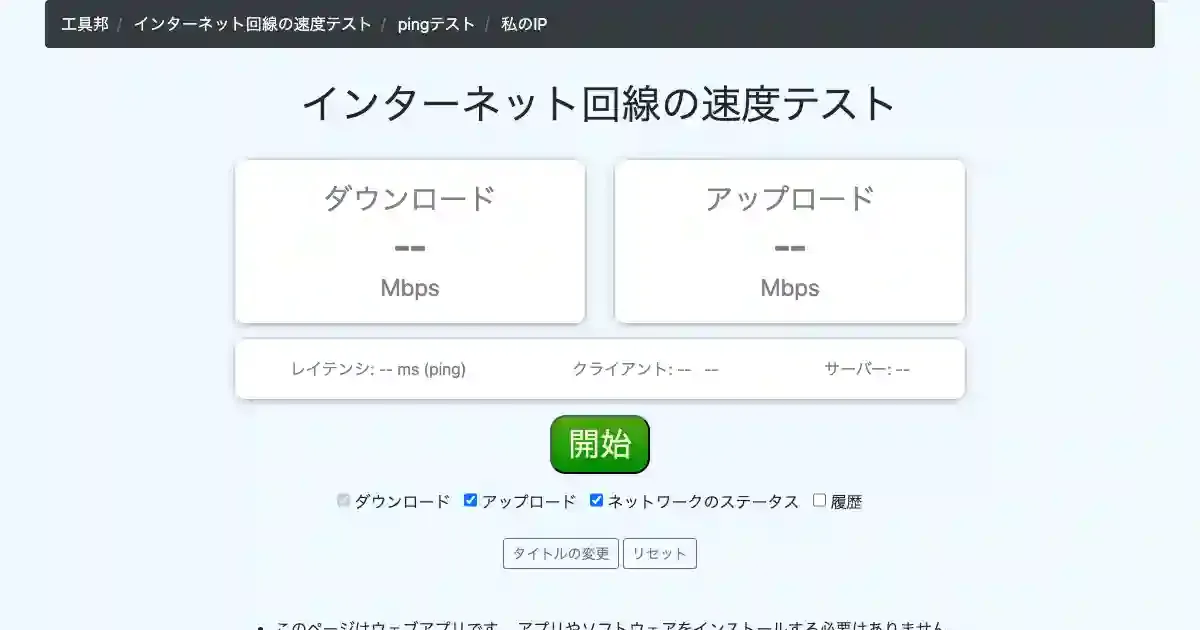Uncheck the アップロード checkbox
The image size is (1200, 630).
click(x=471, y=501)
